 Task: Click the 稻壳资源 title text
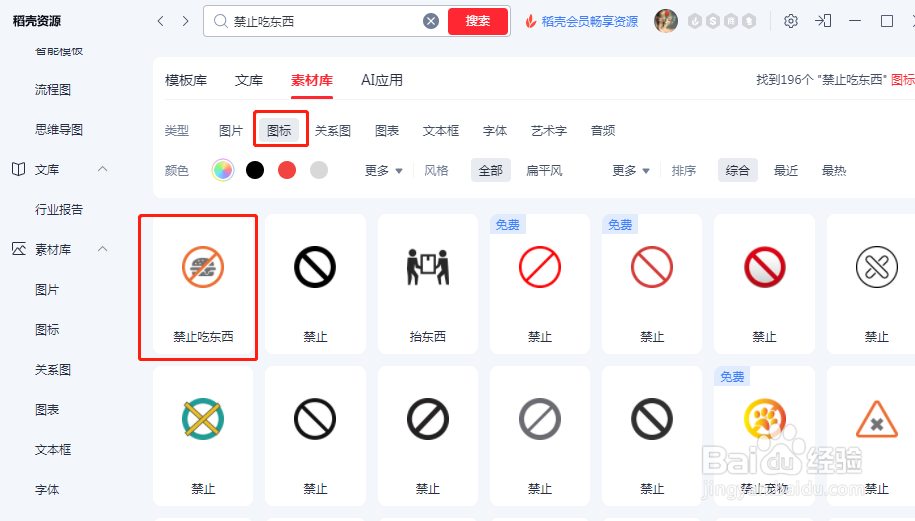click(37, 21)
